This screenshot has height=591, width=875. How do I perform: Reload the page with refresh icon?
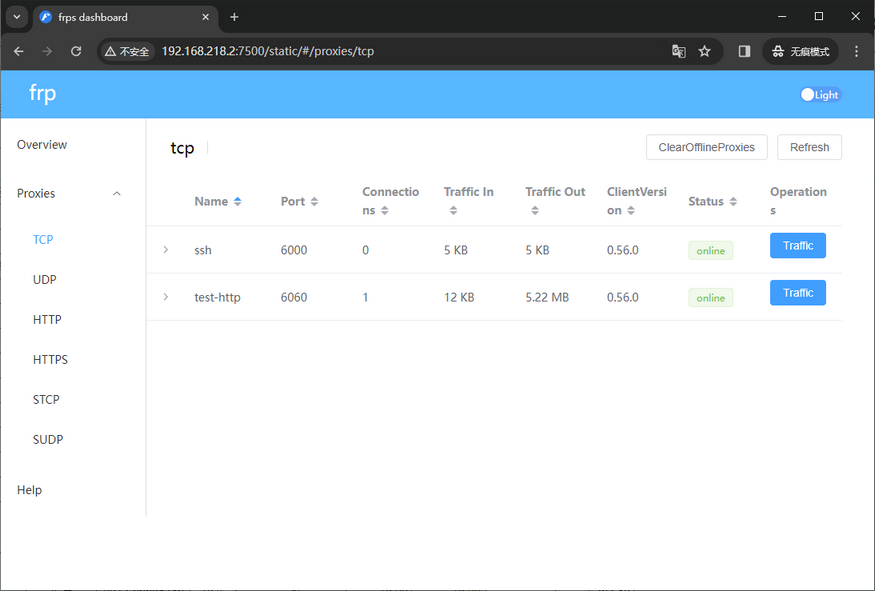point(76,51)
